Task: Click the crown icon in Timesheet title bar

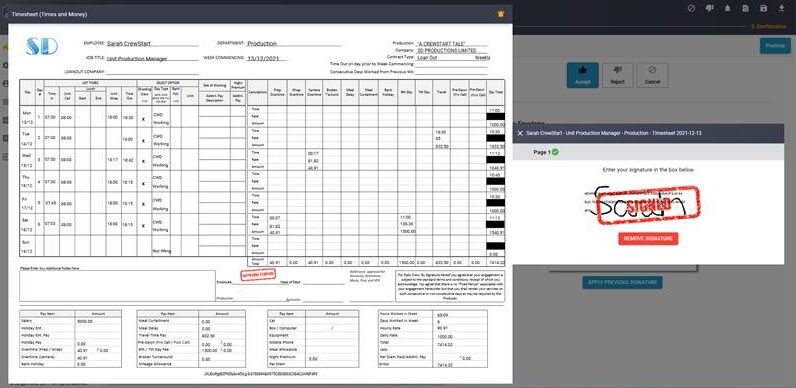Action: [x=501, y=14]
